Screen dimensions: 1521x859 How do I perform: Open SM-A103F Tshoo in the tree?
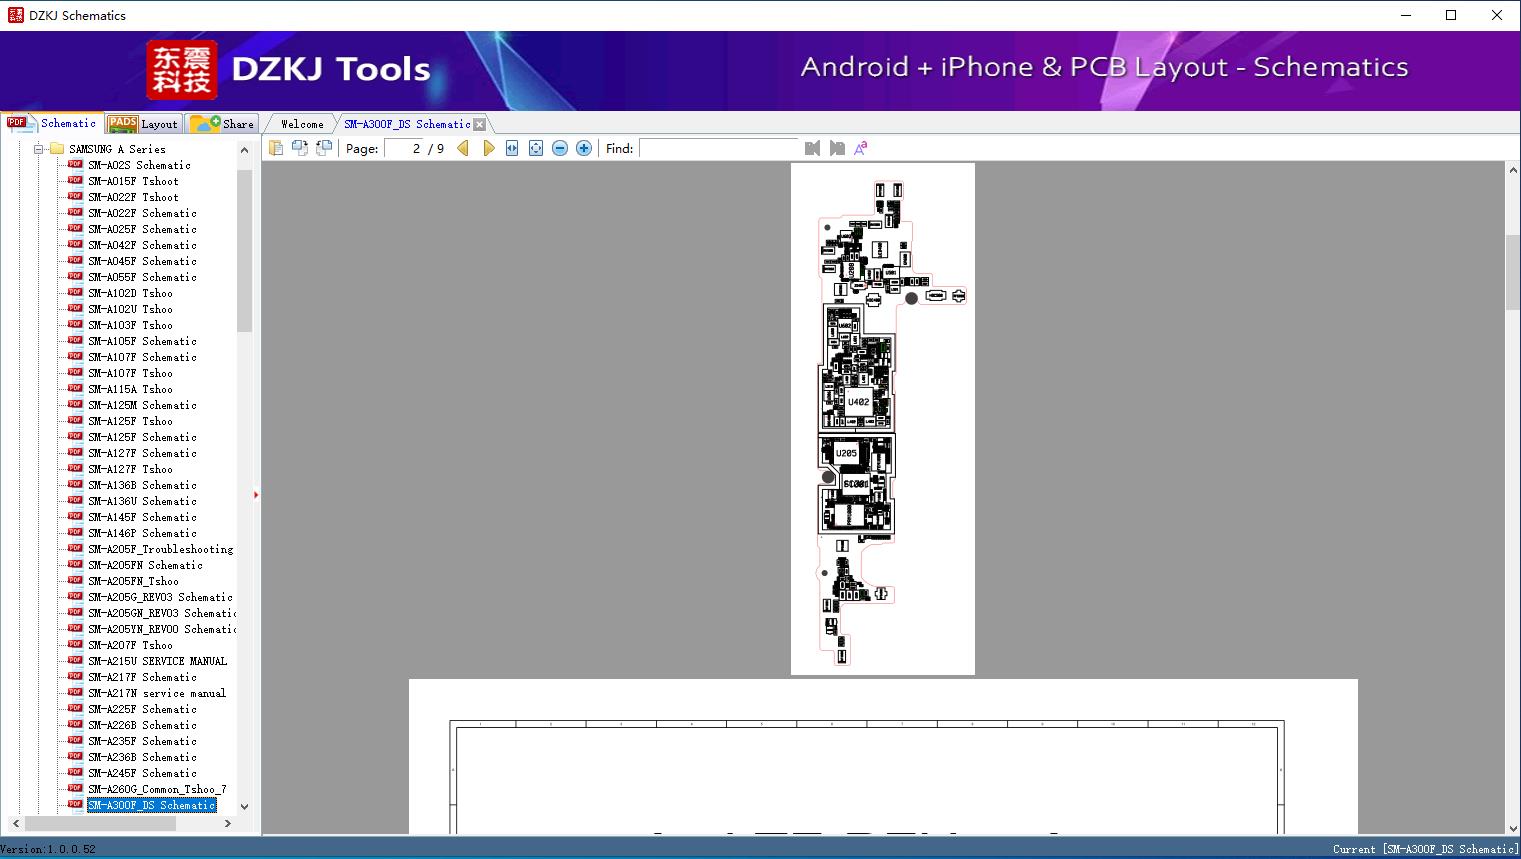pos(130,325)
